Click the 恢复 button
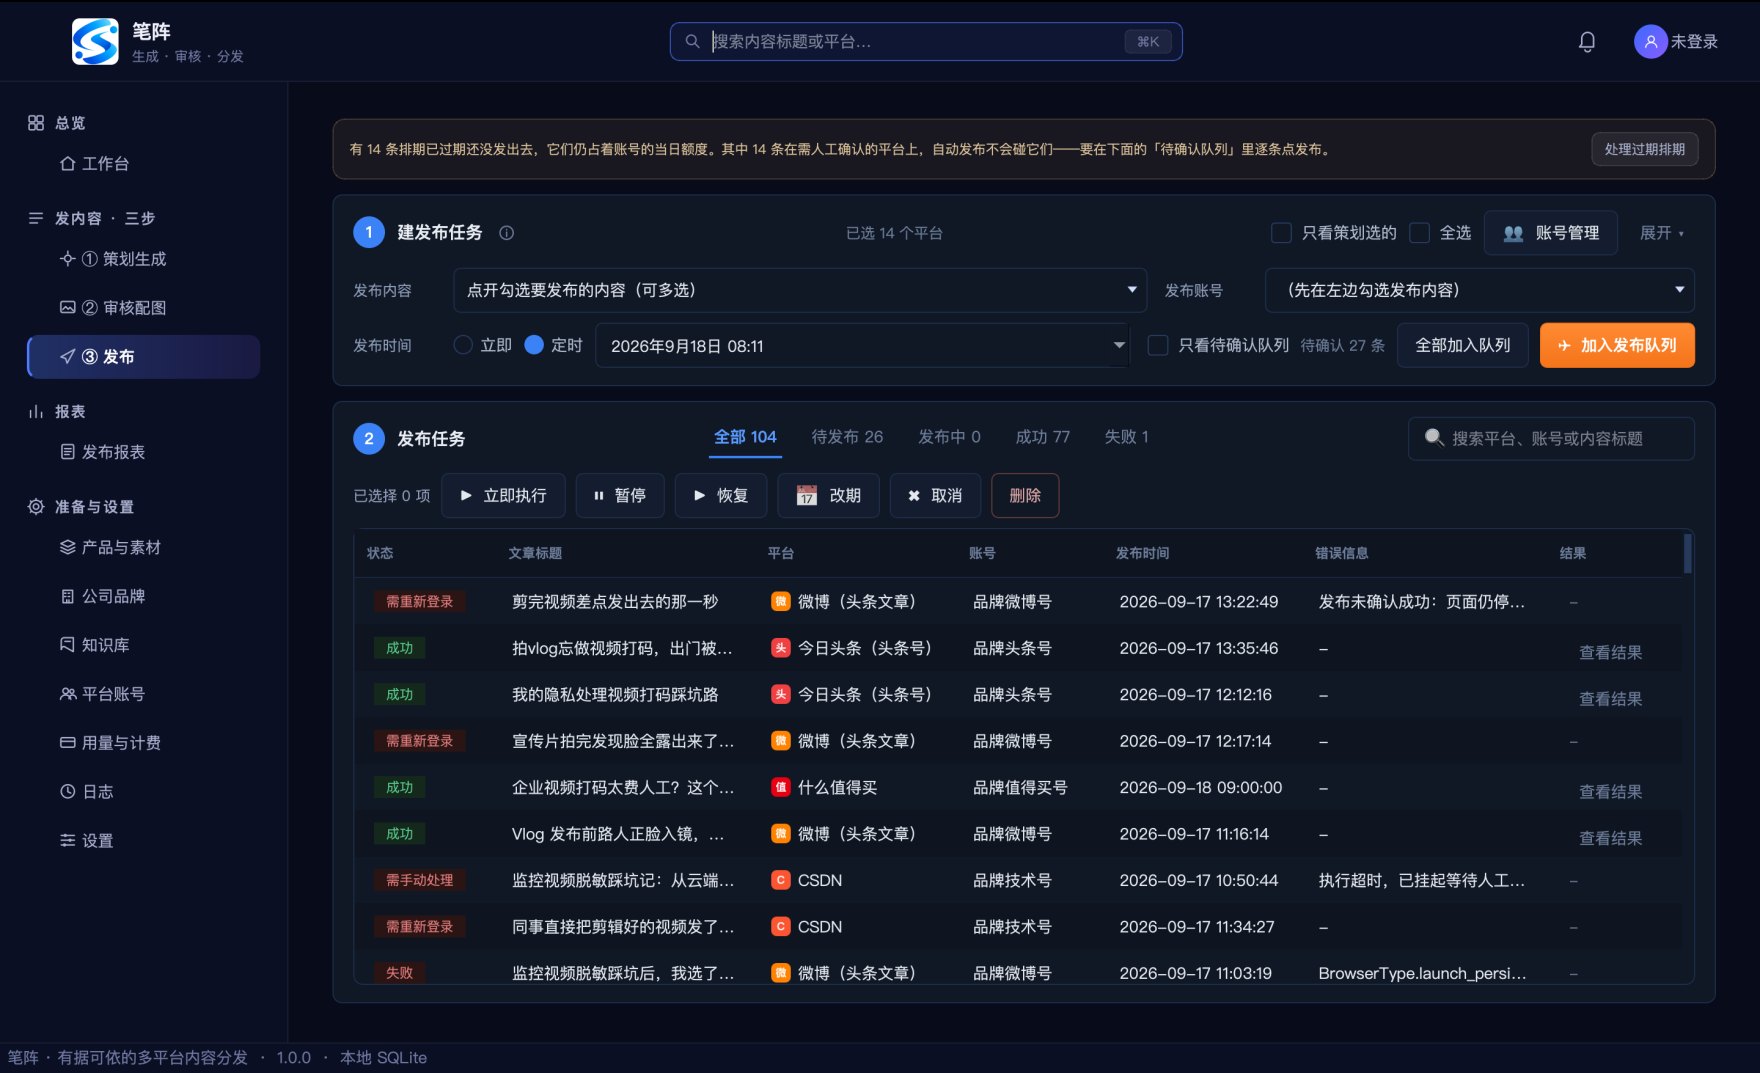The image size is (1760, 1073). pyautogui.click(x=720, y=495)
